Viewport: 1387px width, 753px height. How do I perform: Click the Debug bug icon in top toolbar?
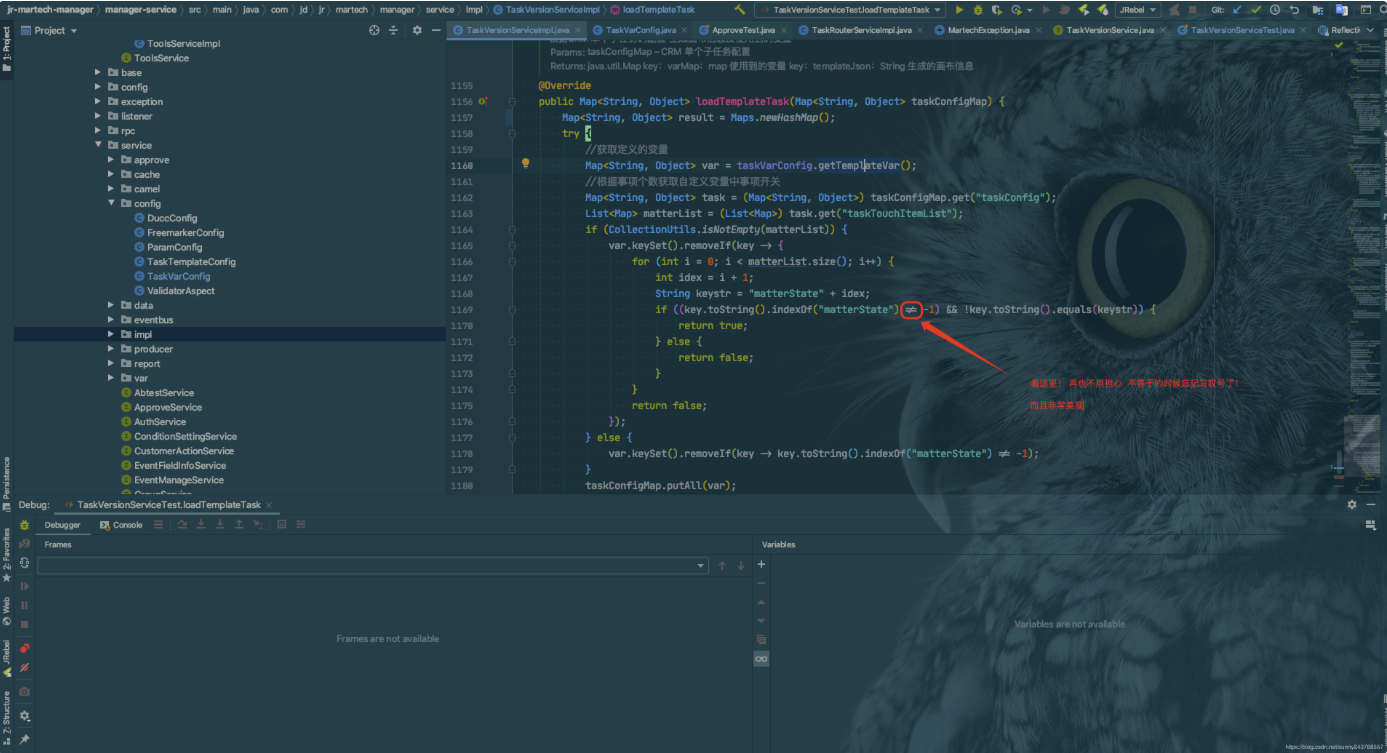tap(979, 10)
